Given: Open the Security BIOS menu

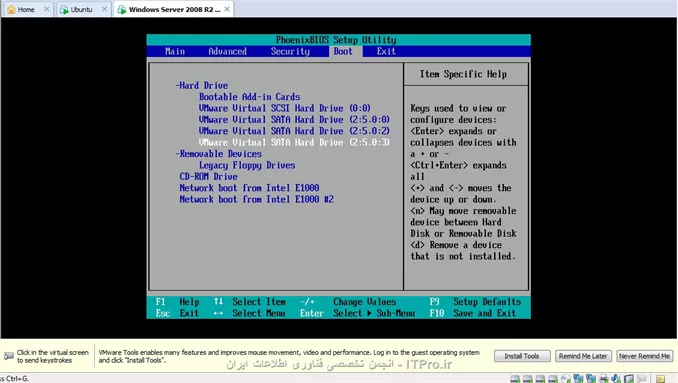Looking at the screenshot, I should pyautogui.click(x=290, y=51).
